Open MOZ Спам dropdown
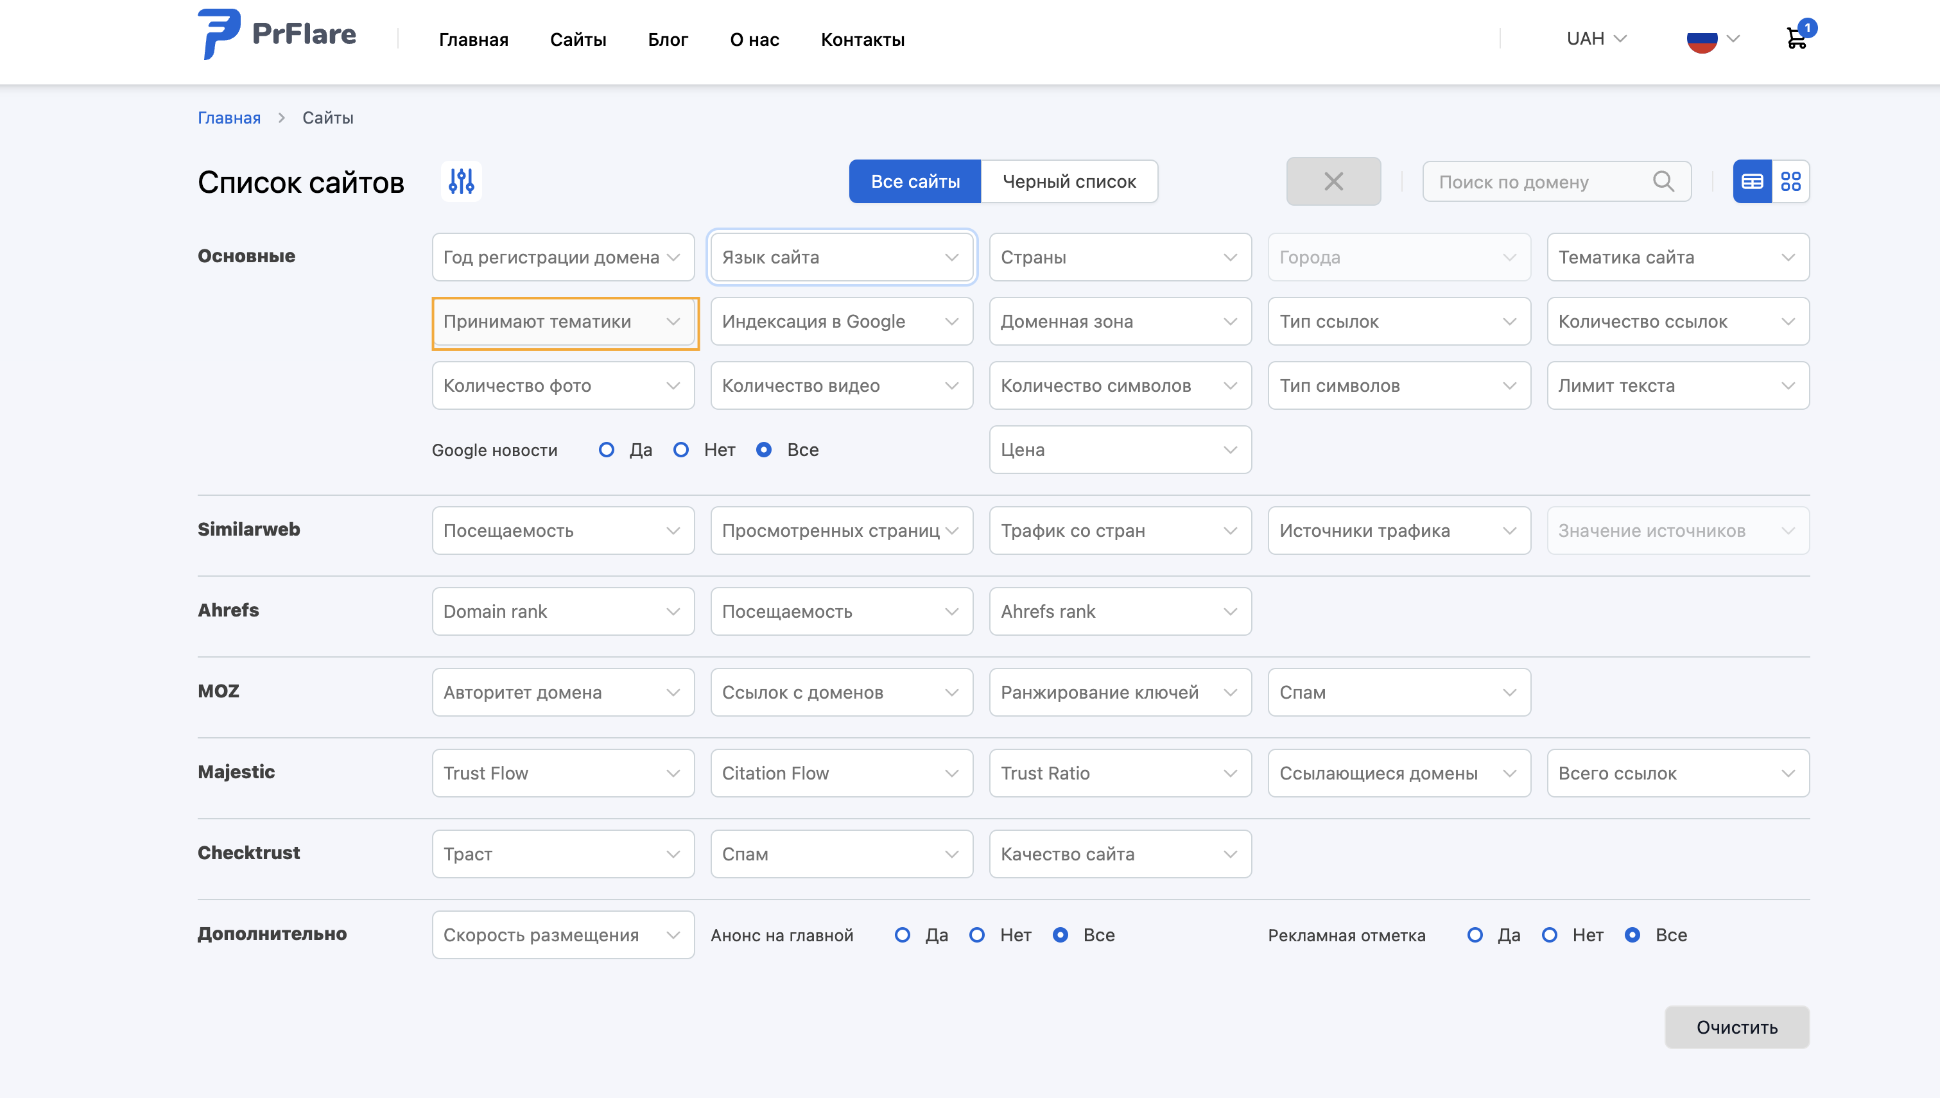 coord(1399,692)
